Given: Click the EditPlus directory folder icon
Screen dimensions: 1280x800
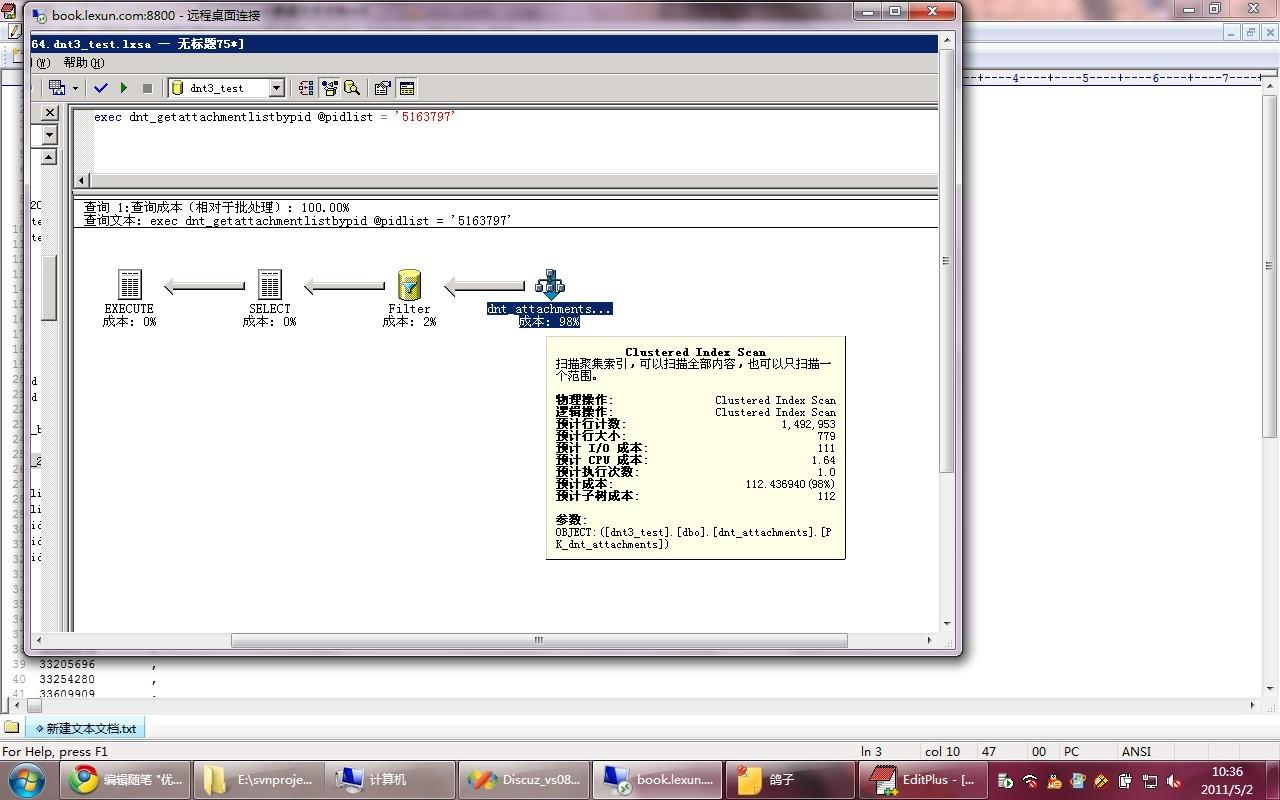Looking at the screenshot, I should coord(12,728).
